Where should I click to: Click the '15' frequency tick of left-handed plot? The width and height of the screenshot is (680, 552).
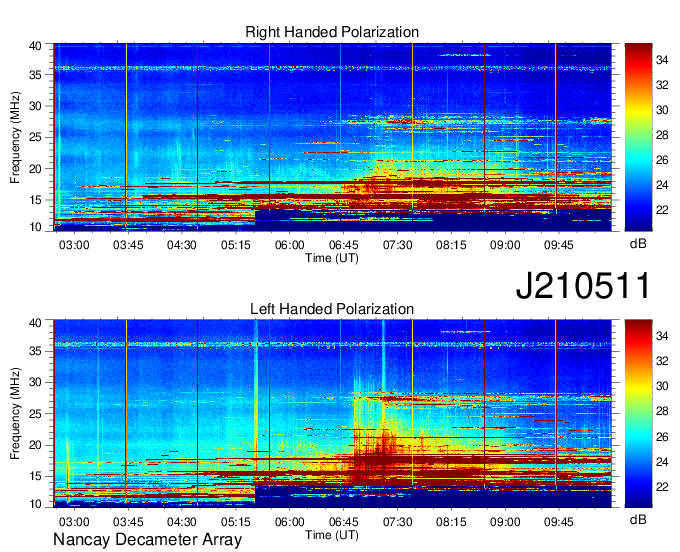point(36,477)
